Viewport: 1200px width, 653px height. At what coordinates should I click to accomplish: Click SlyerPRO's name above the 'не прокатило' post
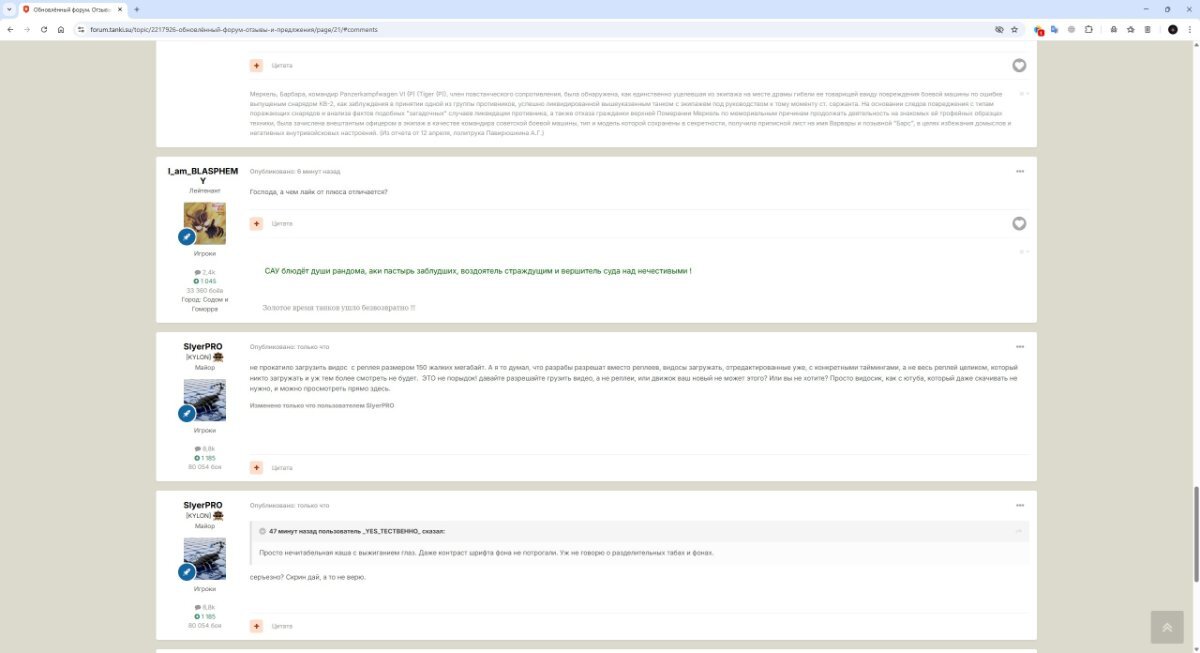203,346
